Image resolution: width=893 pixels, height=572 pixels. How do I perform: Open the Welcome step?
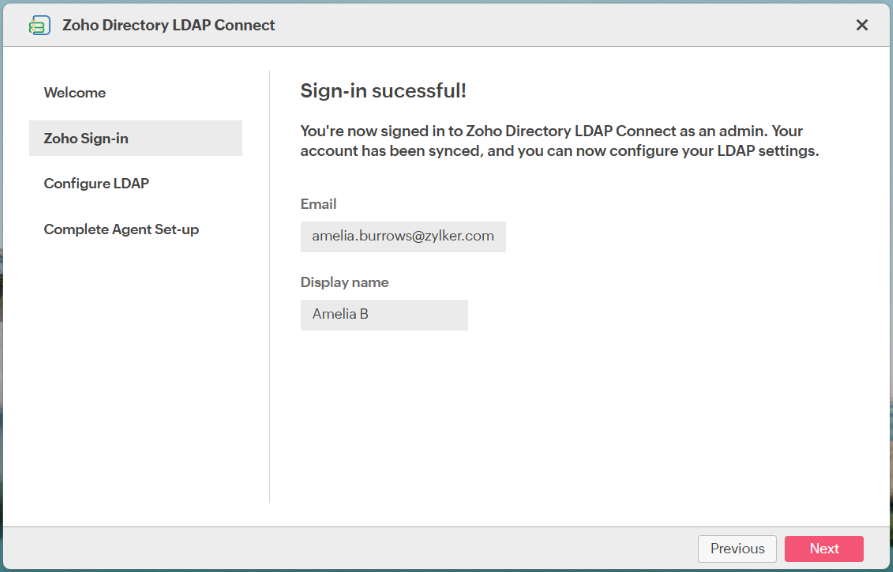[75, 93]
